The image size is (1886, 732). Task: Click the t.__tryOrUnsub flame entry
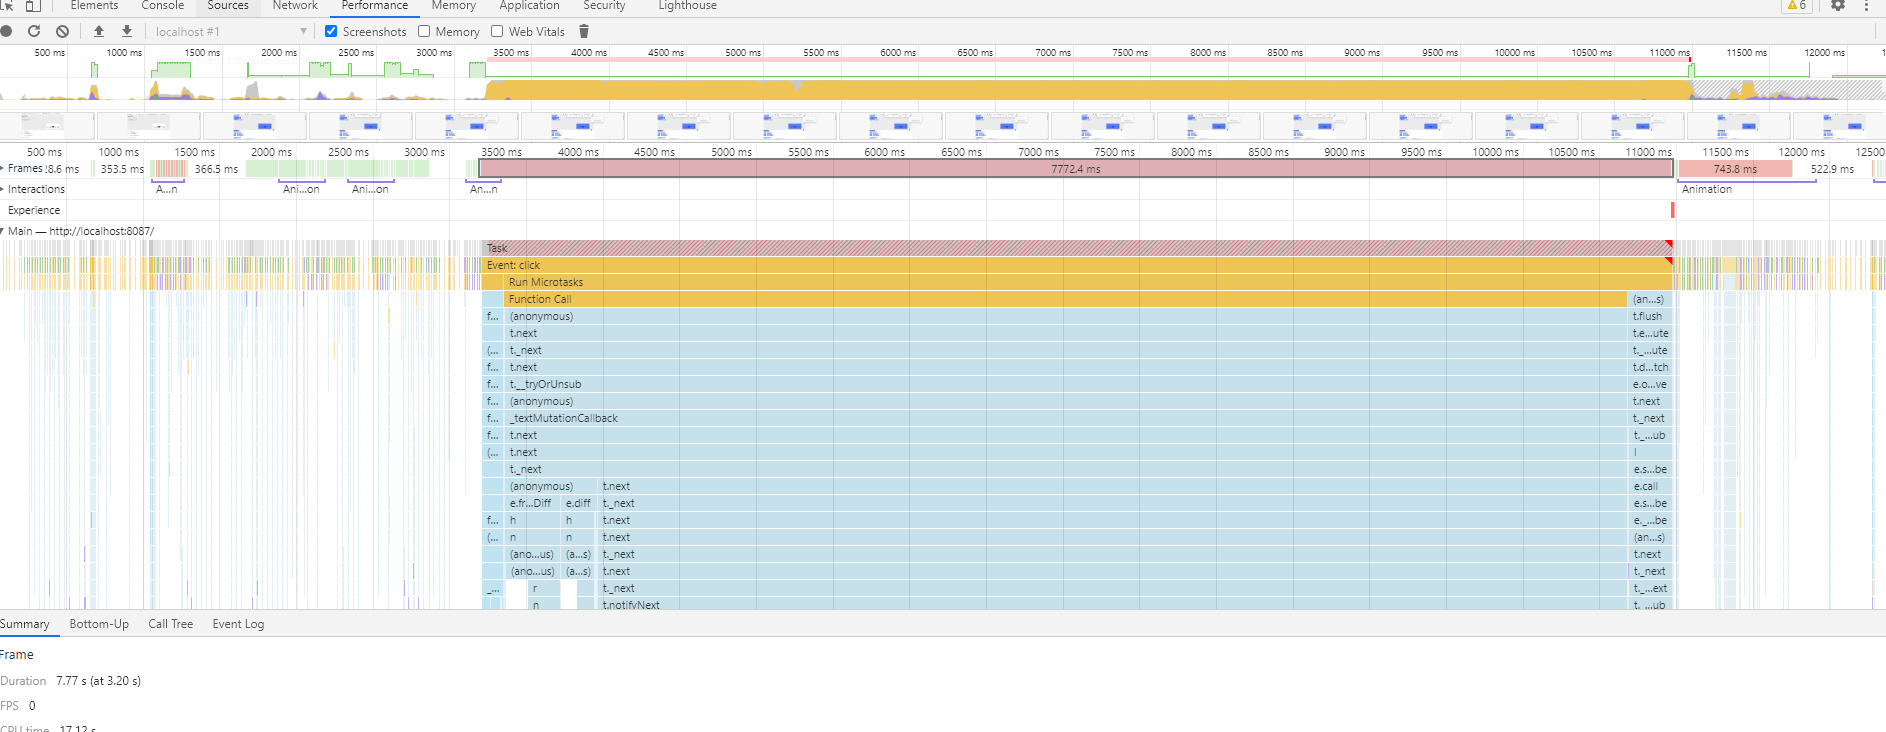click(1066, 384)
